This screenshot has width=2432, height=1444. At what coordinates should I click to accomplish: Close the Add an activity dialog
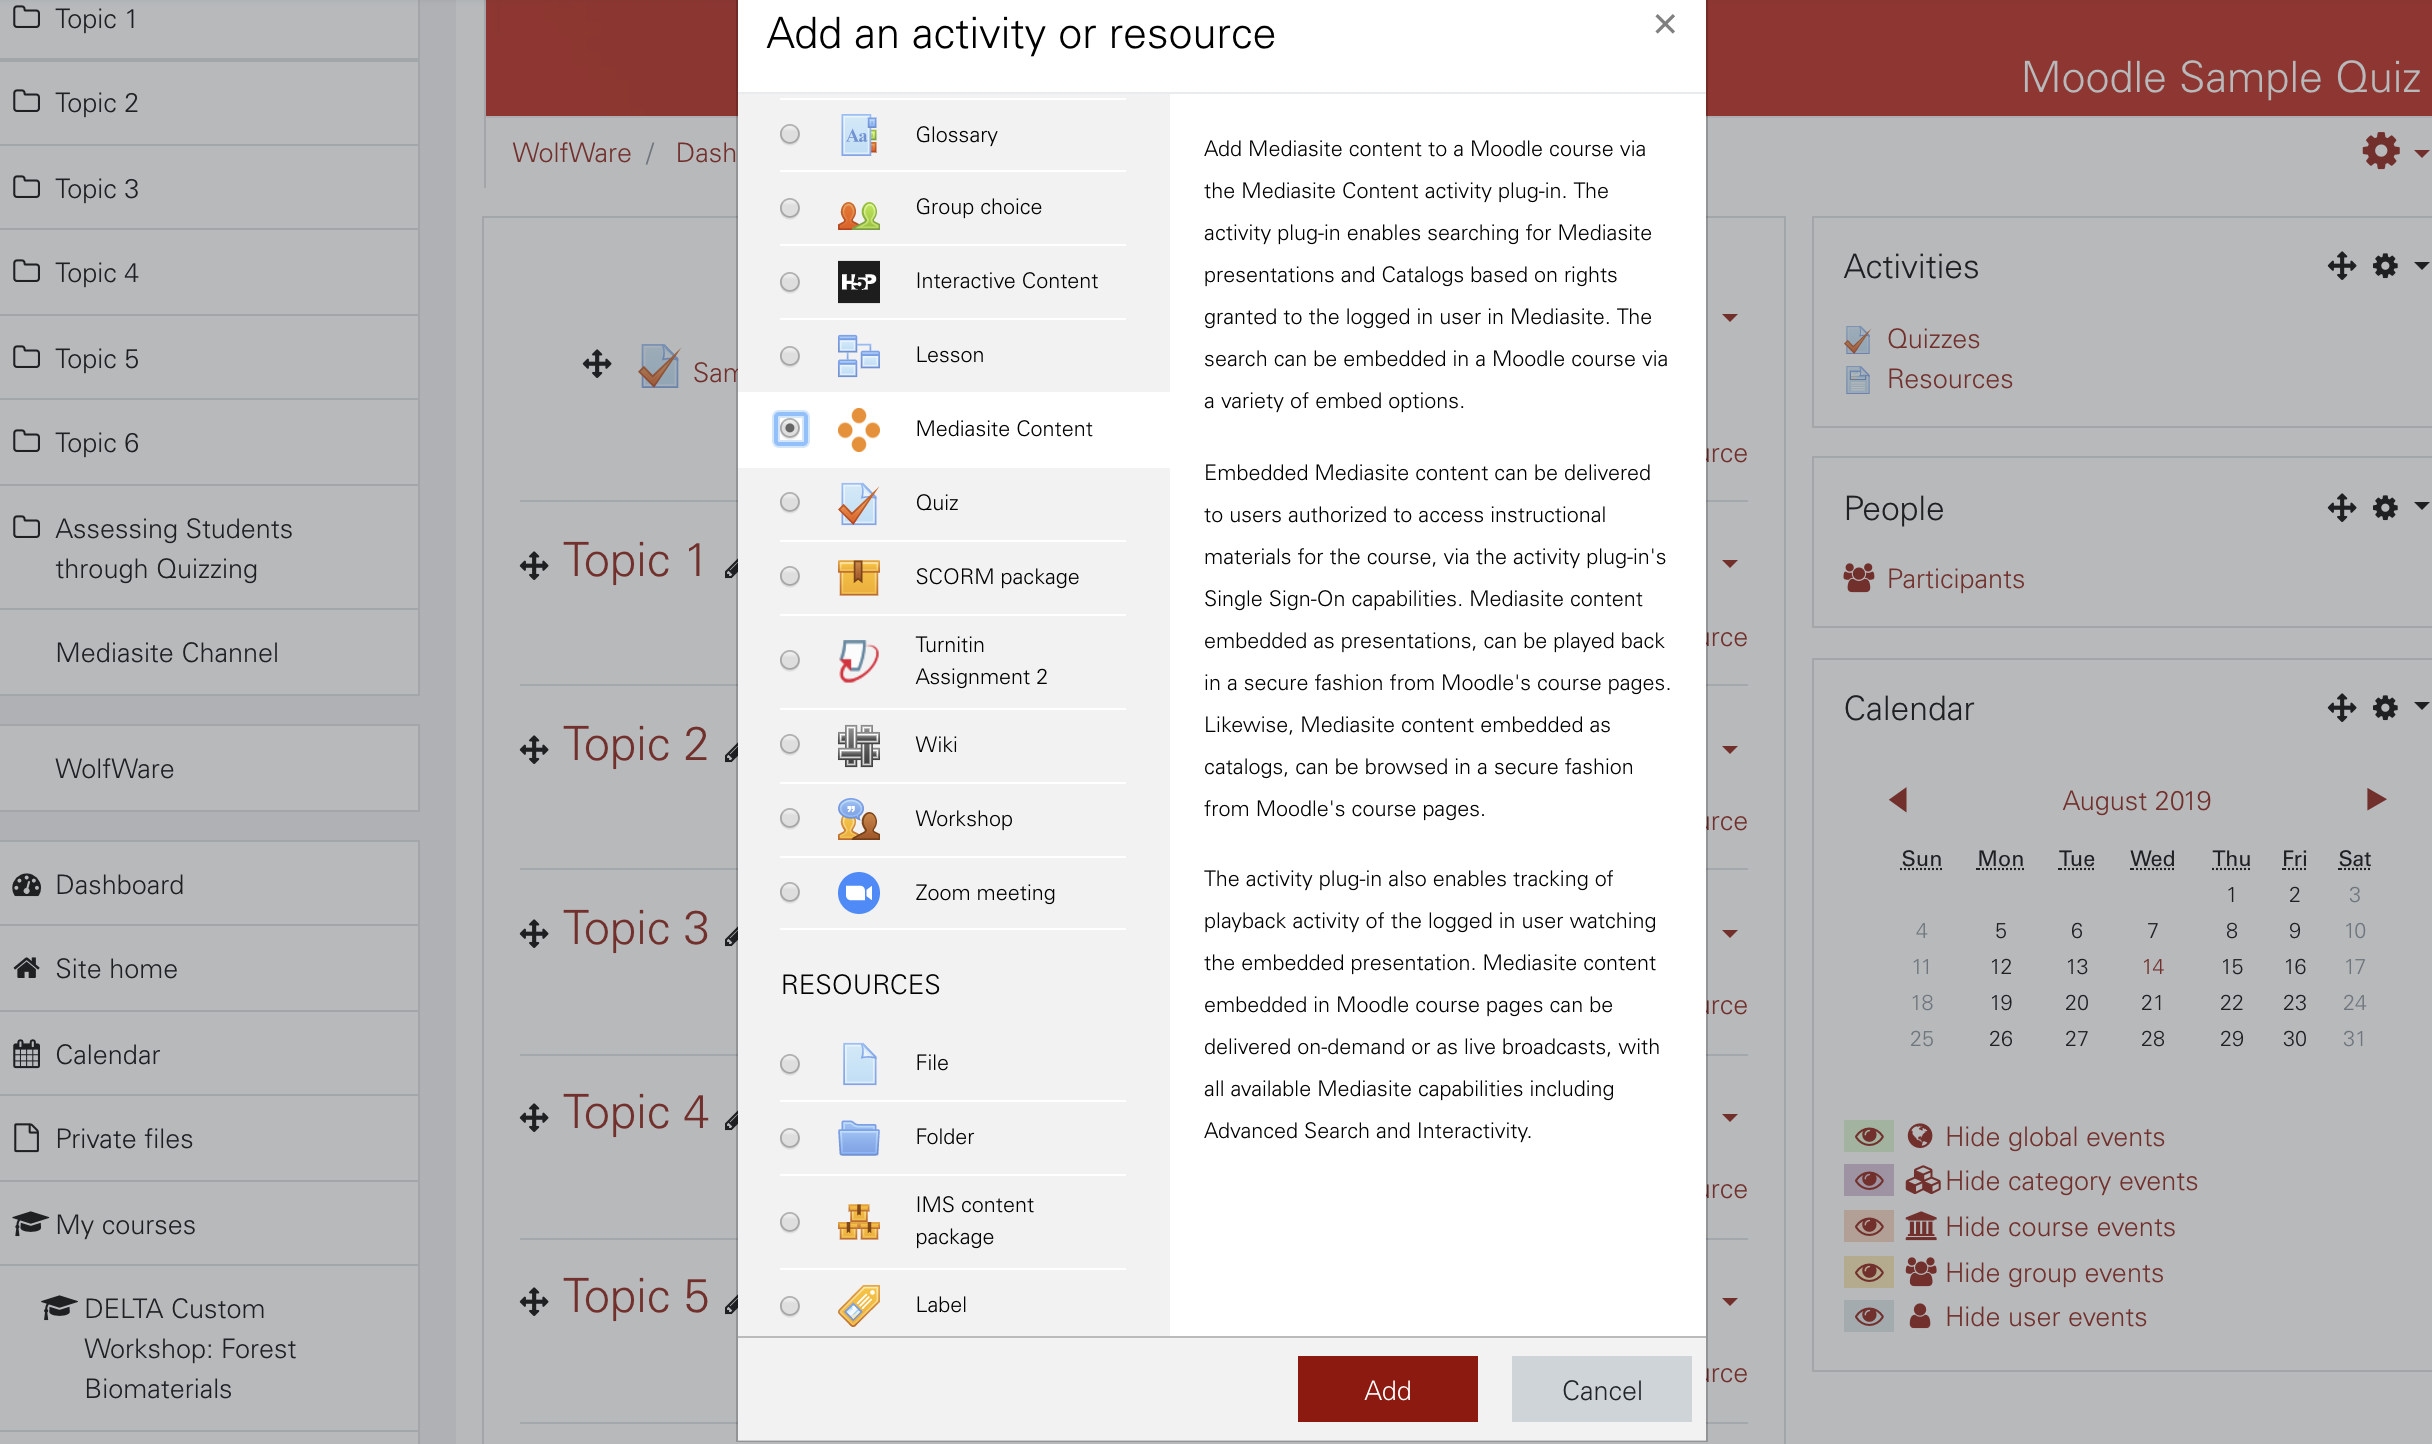[1665, 25]
